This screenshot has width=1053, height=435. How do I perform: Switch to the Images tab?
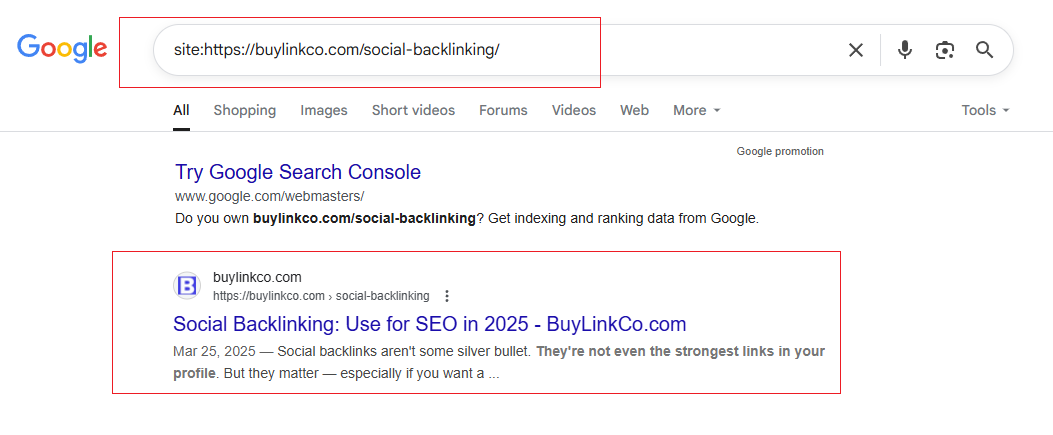[x=324, y=110]
